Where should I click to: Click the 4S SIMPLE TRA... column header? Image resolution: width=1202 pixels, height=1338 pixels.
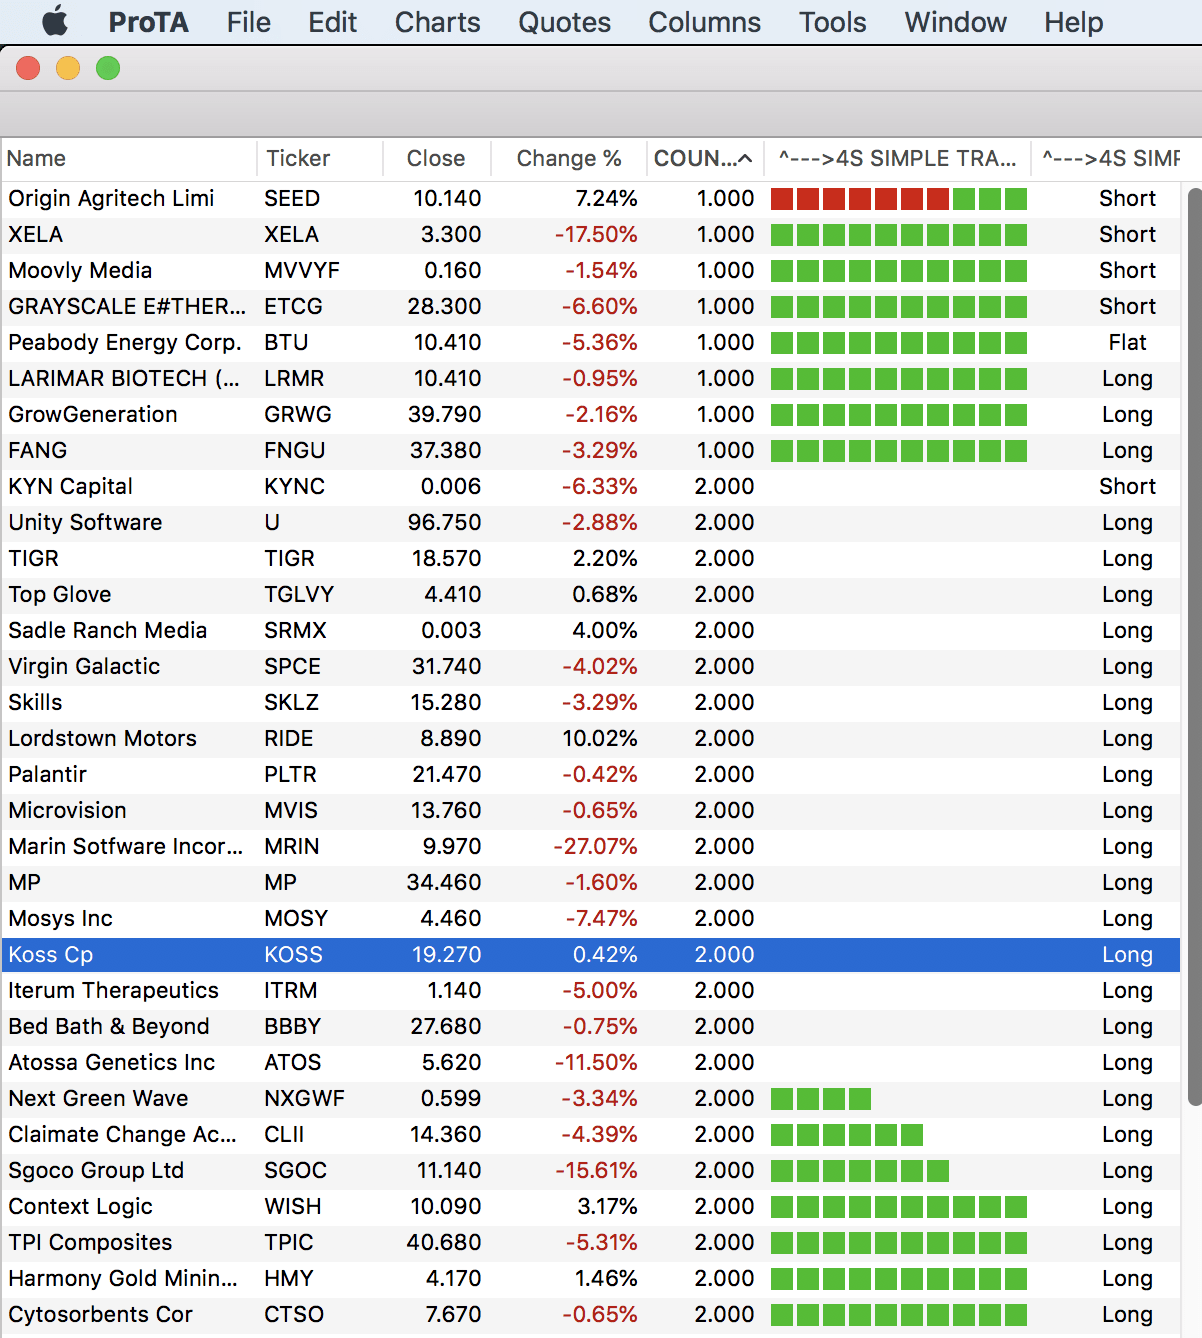coord(898,158)
